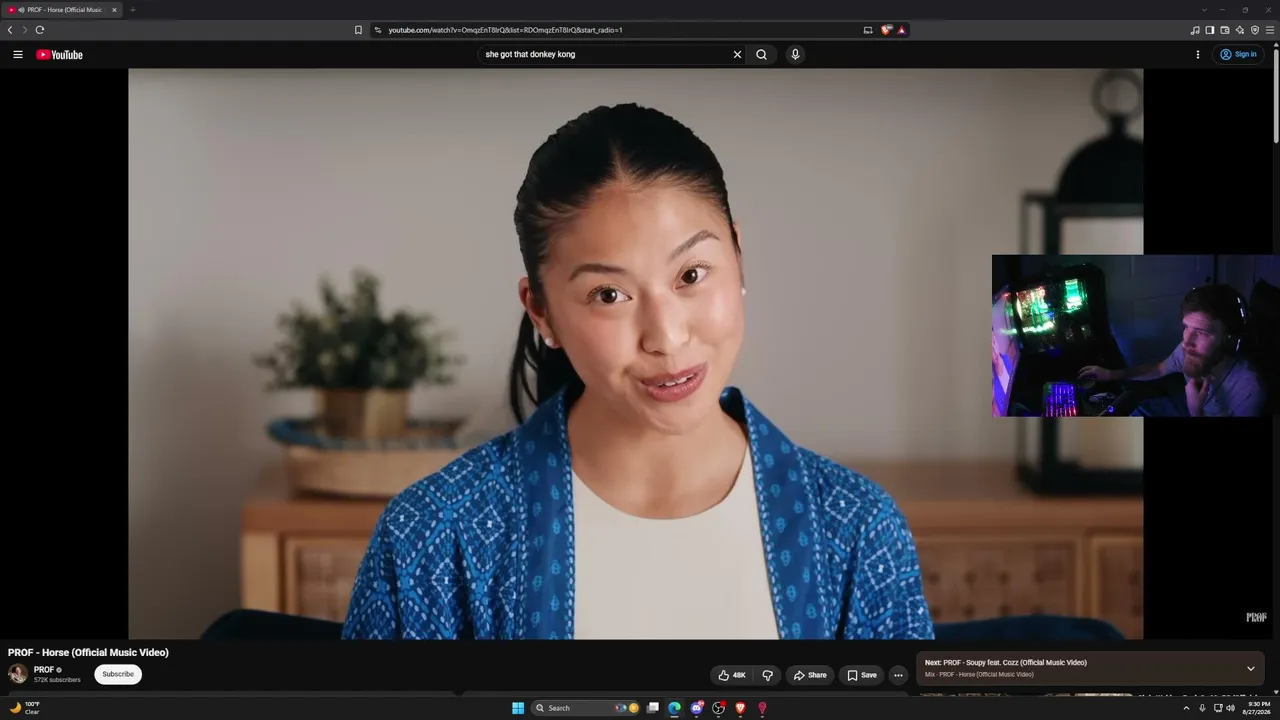Start voice search with the microphone

pos(795,55)
